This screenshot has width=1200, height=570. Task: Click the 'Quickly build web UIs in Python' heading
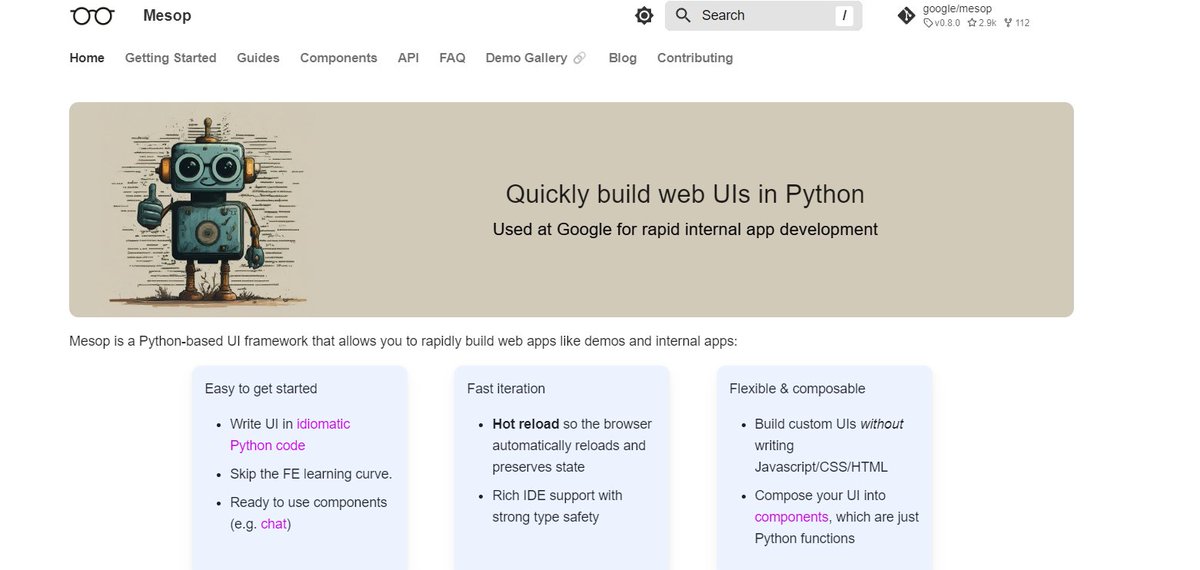(685, 194)
